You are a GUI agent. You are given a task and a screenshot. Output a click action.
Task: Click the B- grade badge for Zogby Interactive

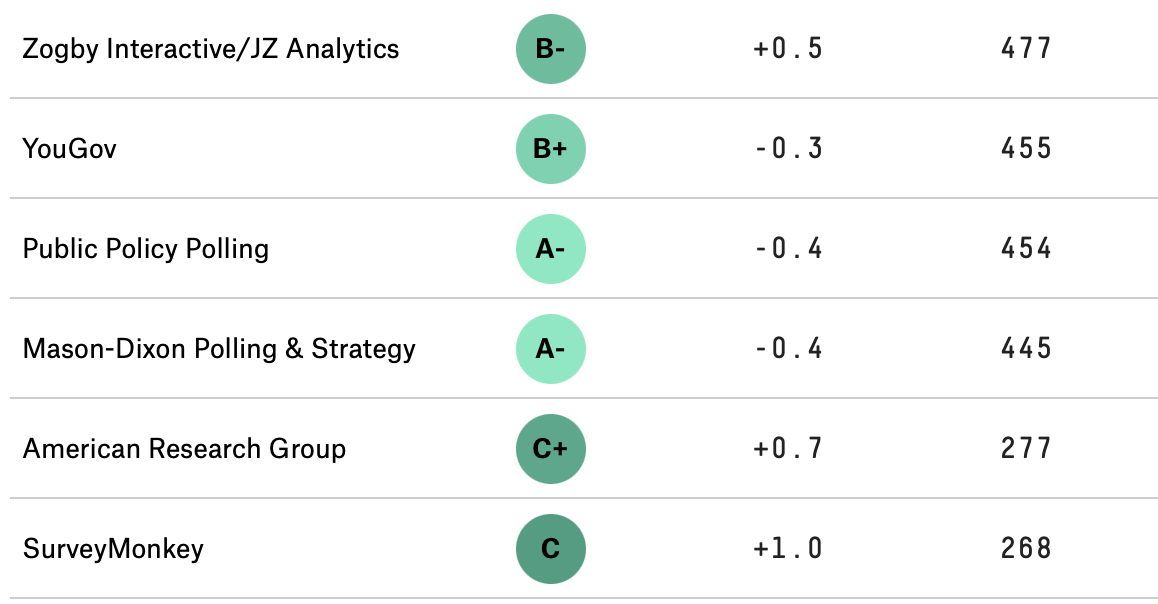tap(550, 49)
